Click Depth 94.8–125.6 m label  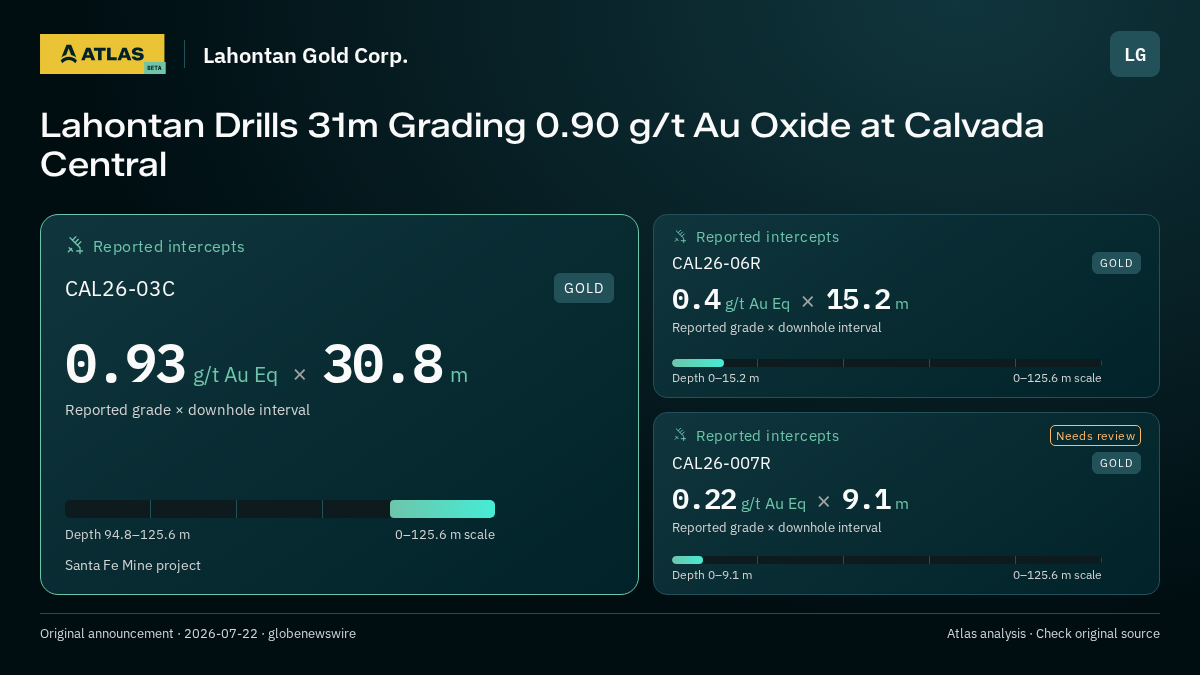[127, 534]
